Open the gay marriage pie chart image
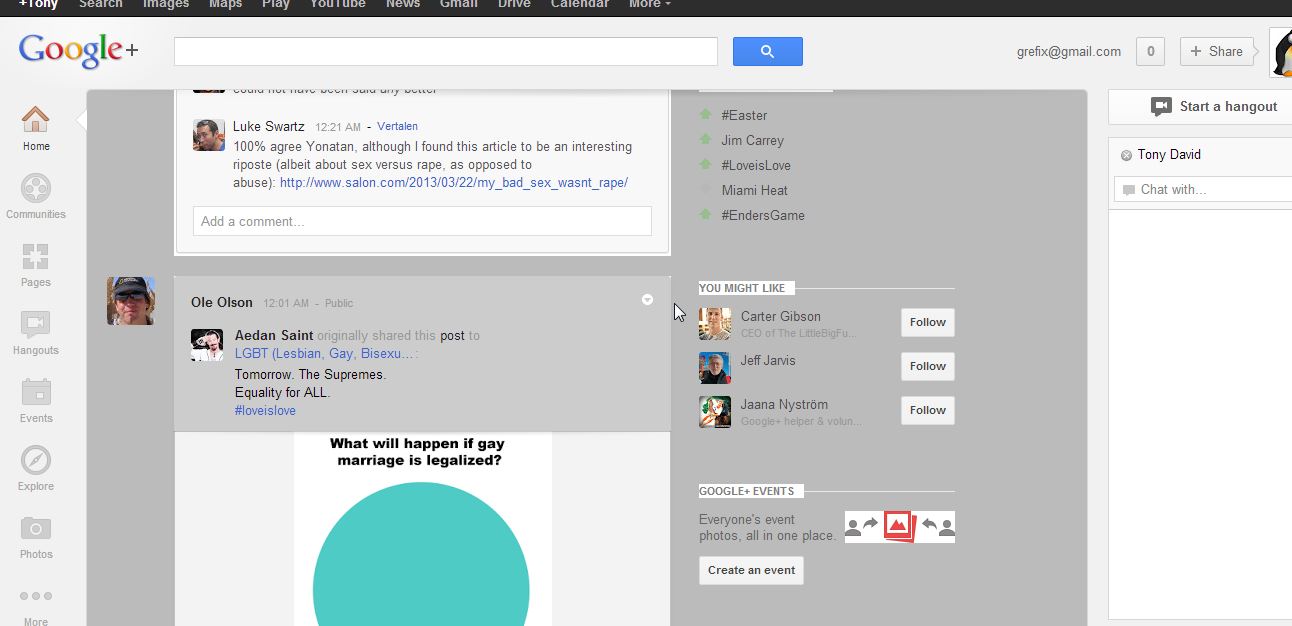The width and height of the screenshot is (1292, 626). 422,529
